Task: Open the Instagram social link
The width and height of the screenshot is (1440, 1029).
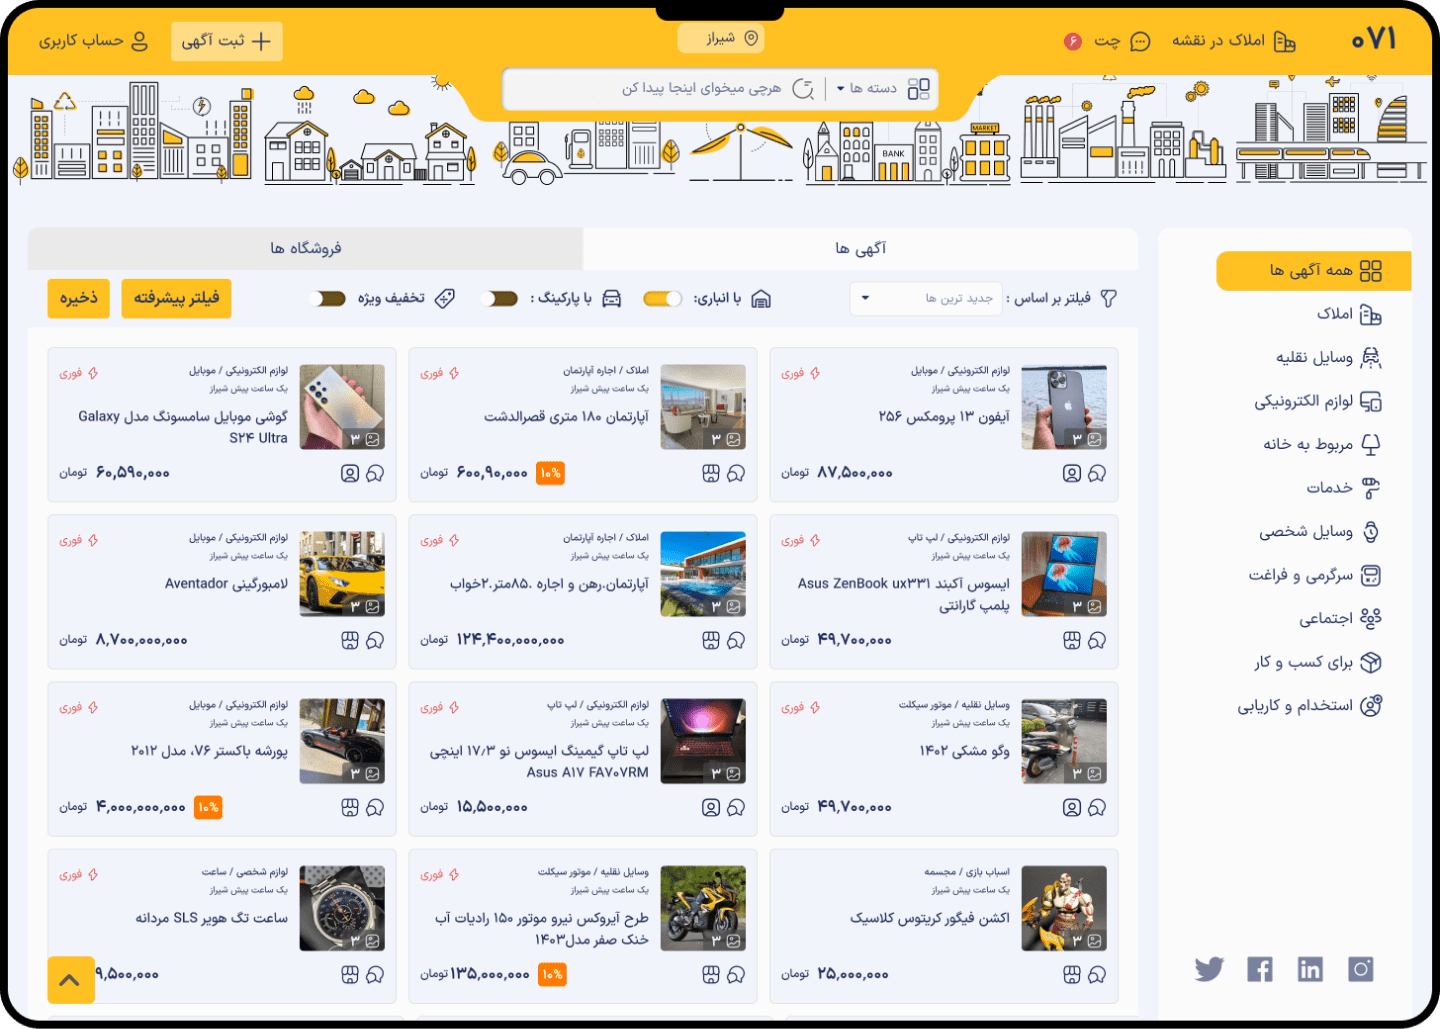Action: point(1360,969)
